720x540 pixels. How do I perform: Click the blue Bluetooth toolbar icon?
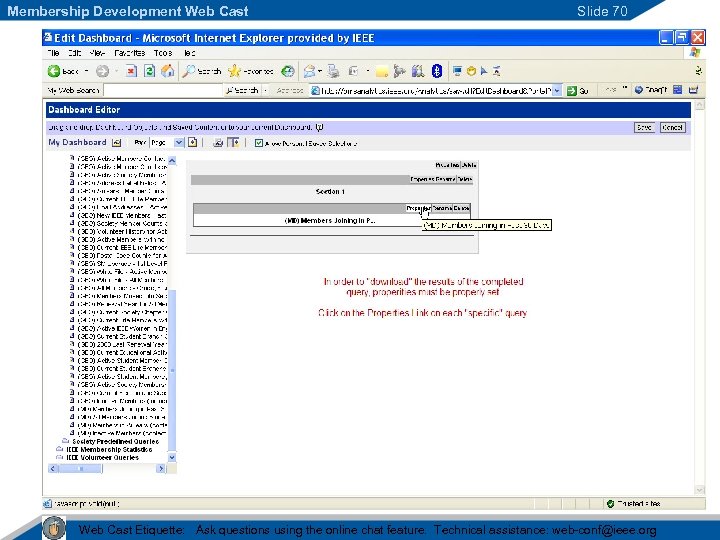point(437,71)
